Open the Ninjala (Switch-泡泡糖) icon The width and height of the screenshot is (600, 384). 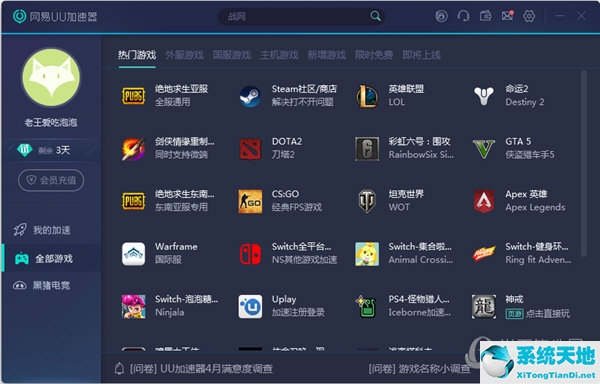[134, 306]
